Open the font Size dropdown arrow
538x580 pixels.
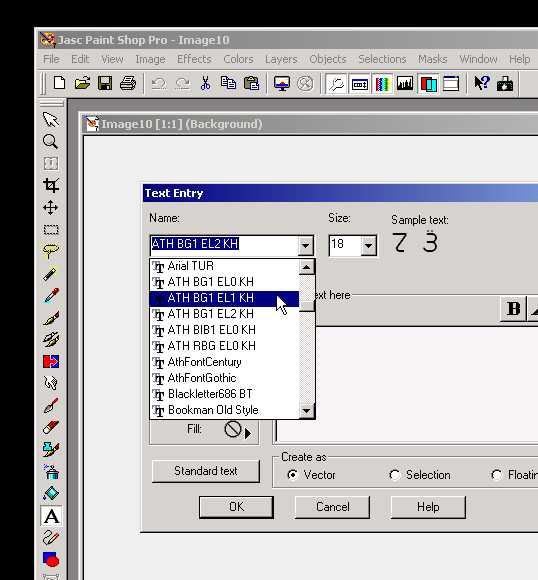coord(368,245)
